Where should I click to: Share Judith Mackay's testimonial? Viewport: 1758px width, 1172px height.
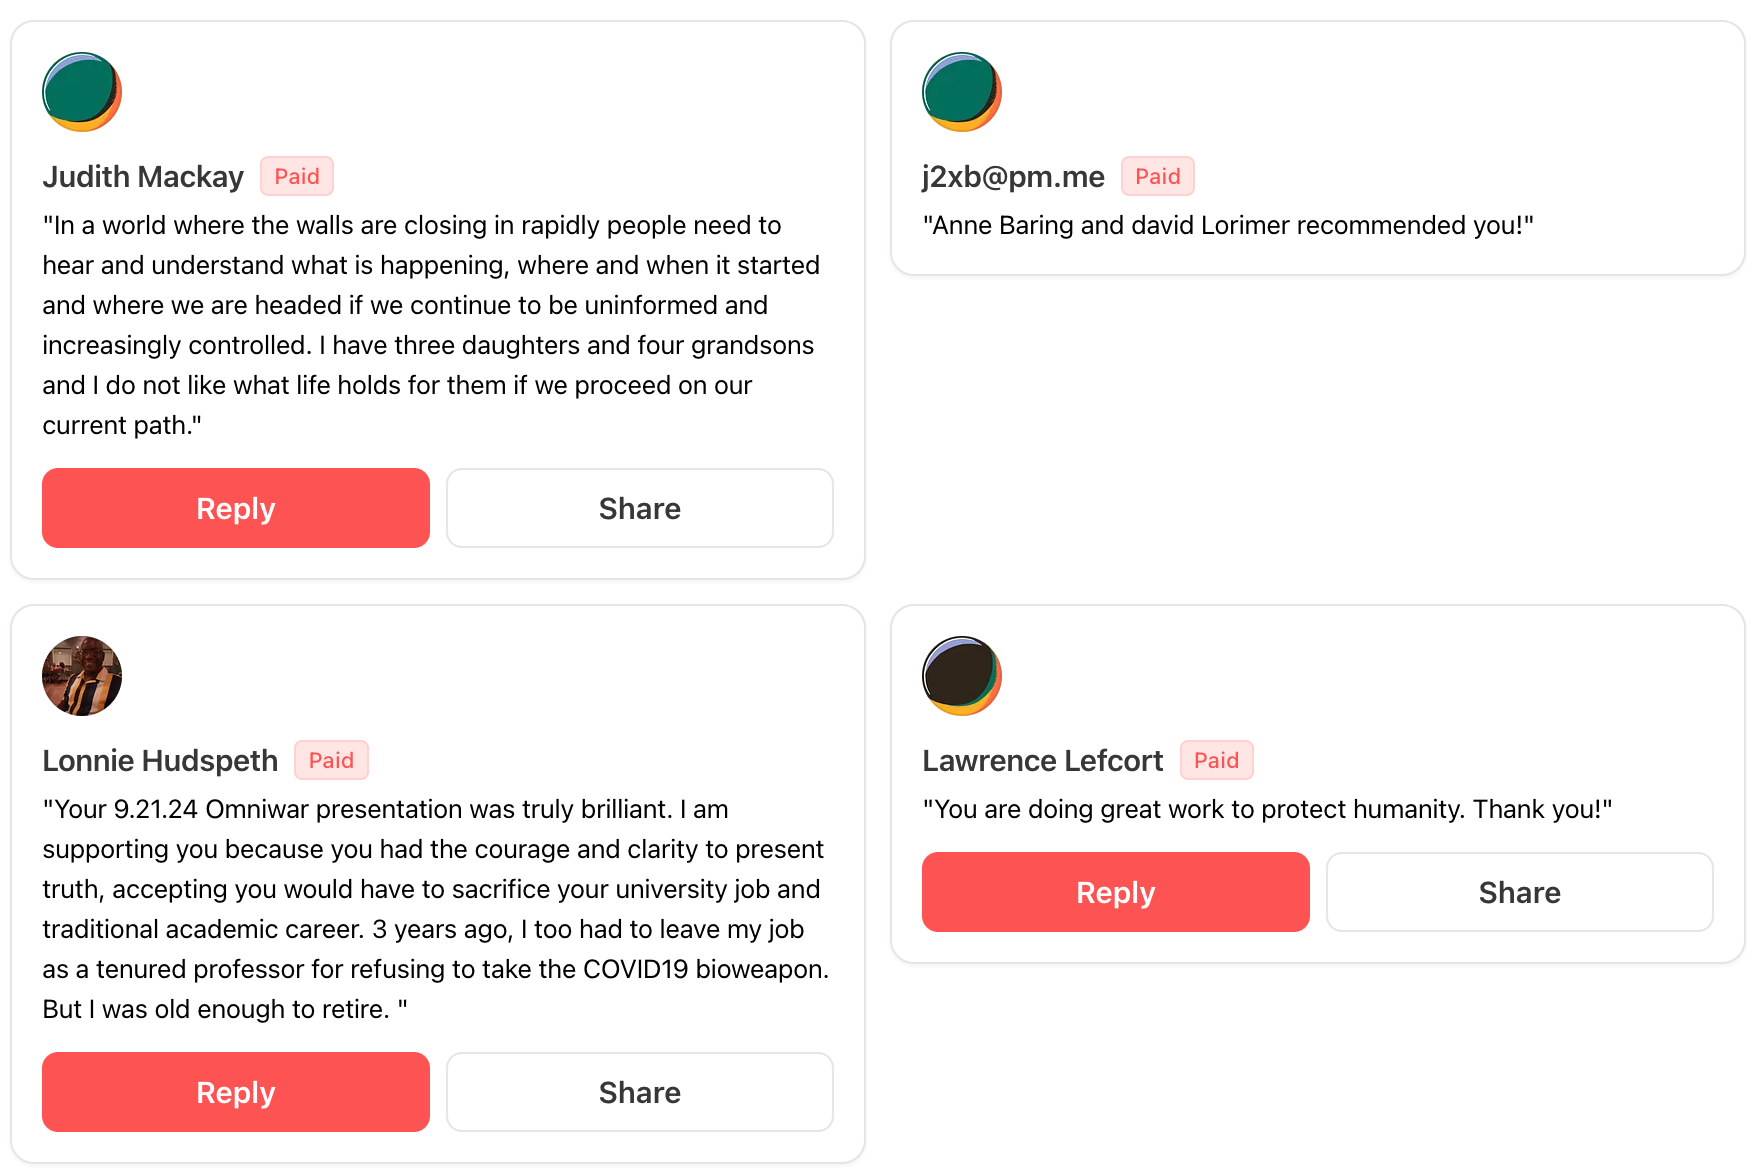pos(640,508)
